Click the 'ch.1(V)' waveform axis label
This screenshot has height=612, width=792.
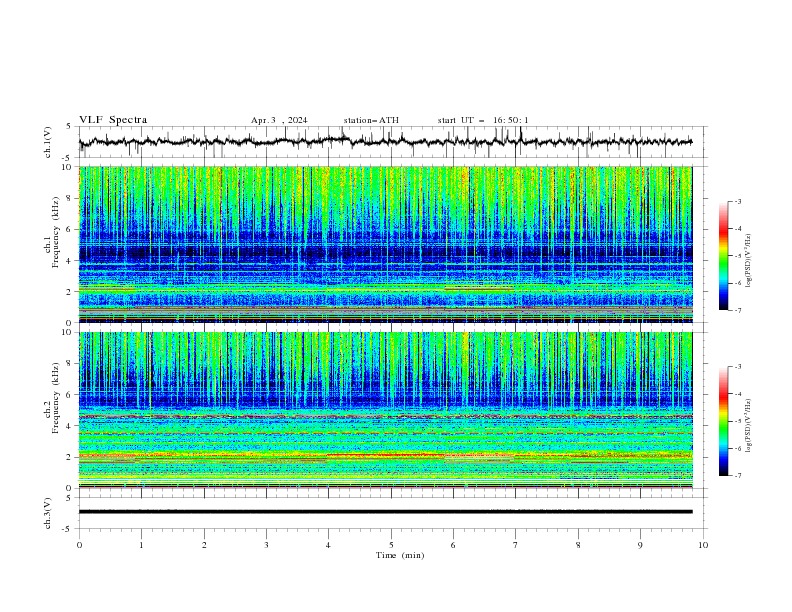[48, 142]
